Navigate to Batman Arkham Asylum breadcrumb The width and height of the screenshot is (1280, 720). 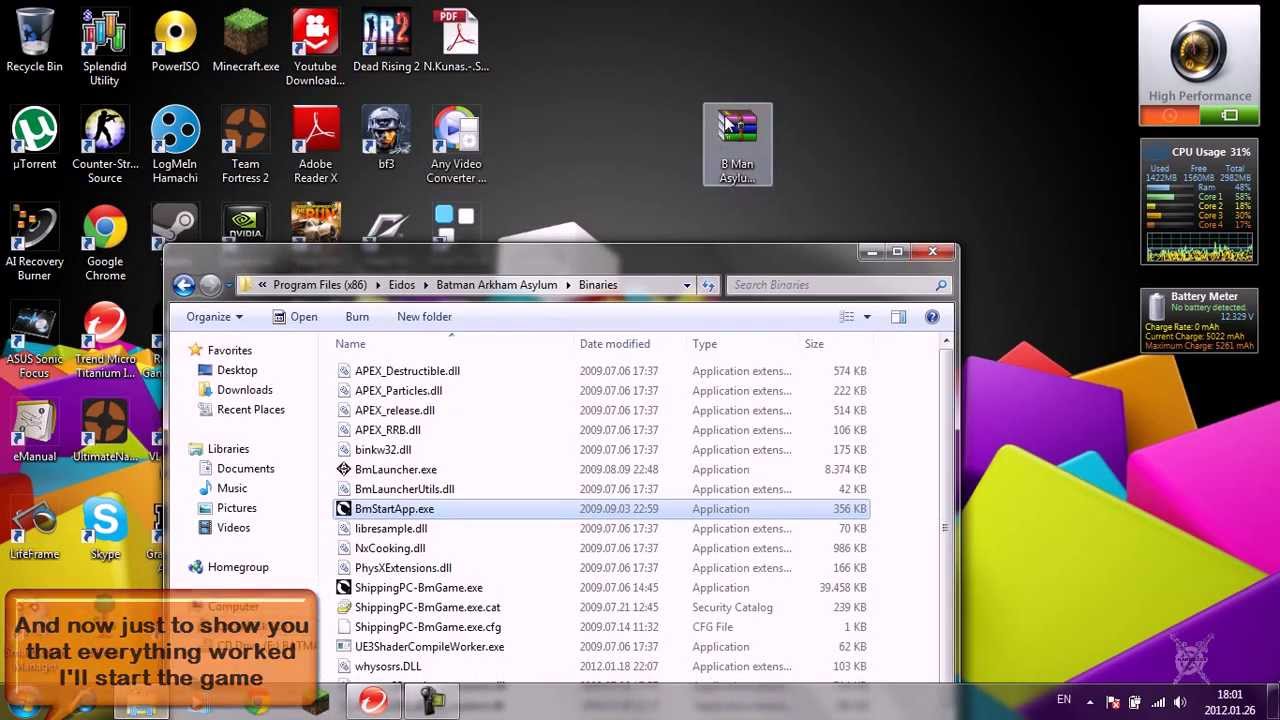pyautogui.click(x=496, y=285)
